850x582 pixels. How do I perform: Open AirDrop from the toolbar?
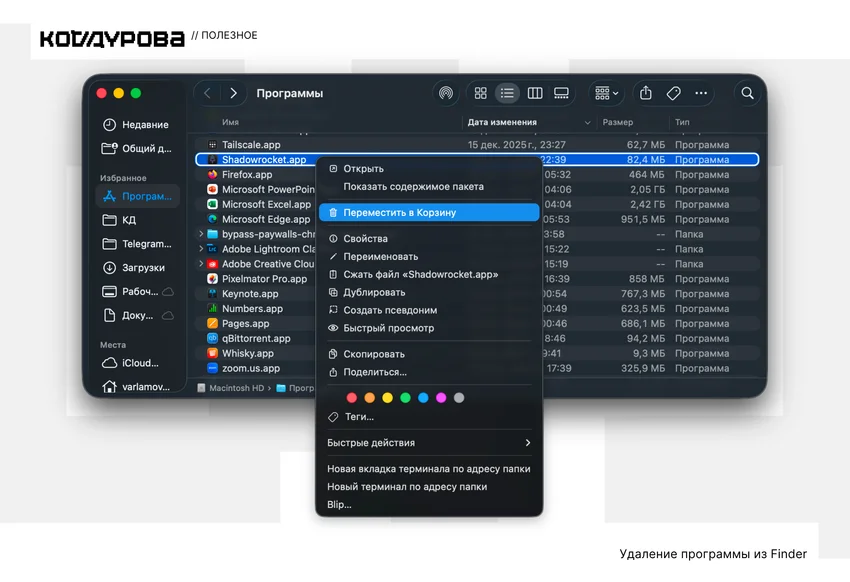446,93
